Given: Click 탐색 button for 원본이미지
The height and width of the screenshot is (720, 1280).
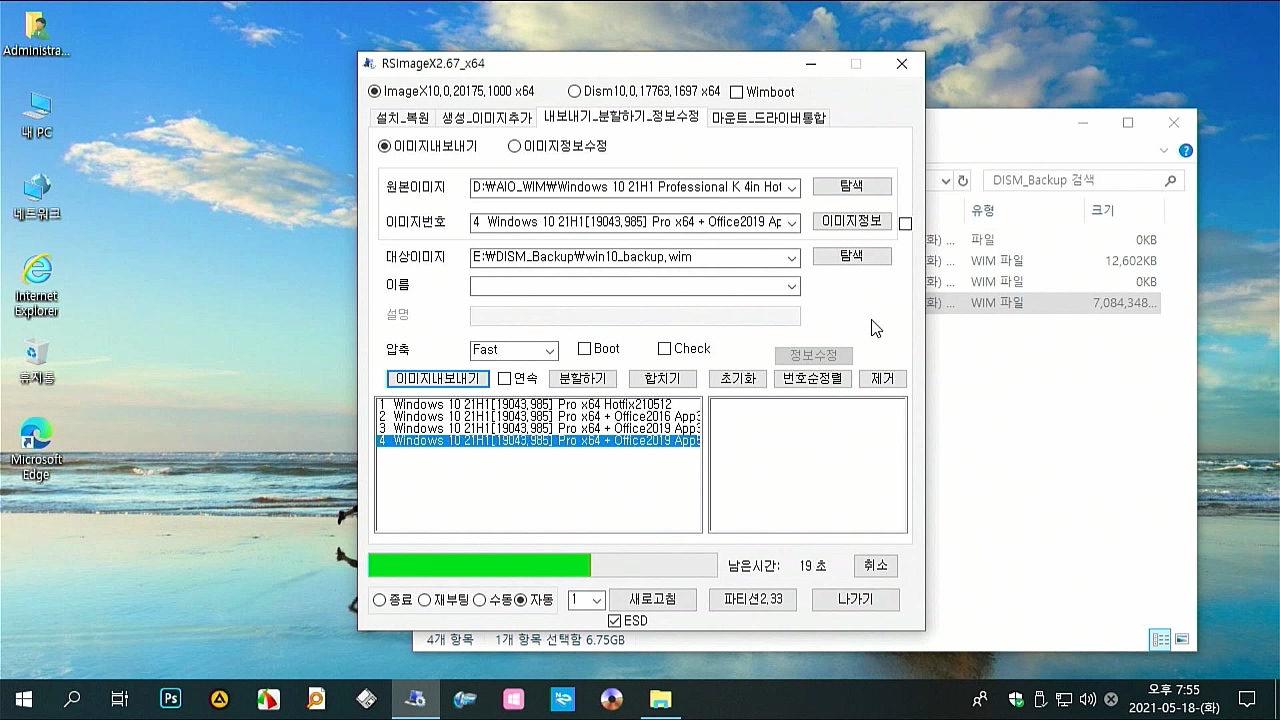Looking at the screenshot, I should [852, 186].
